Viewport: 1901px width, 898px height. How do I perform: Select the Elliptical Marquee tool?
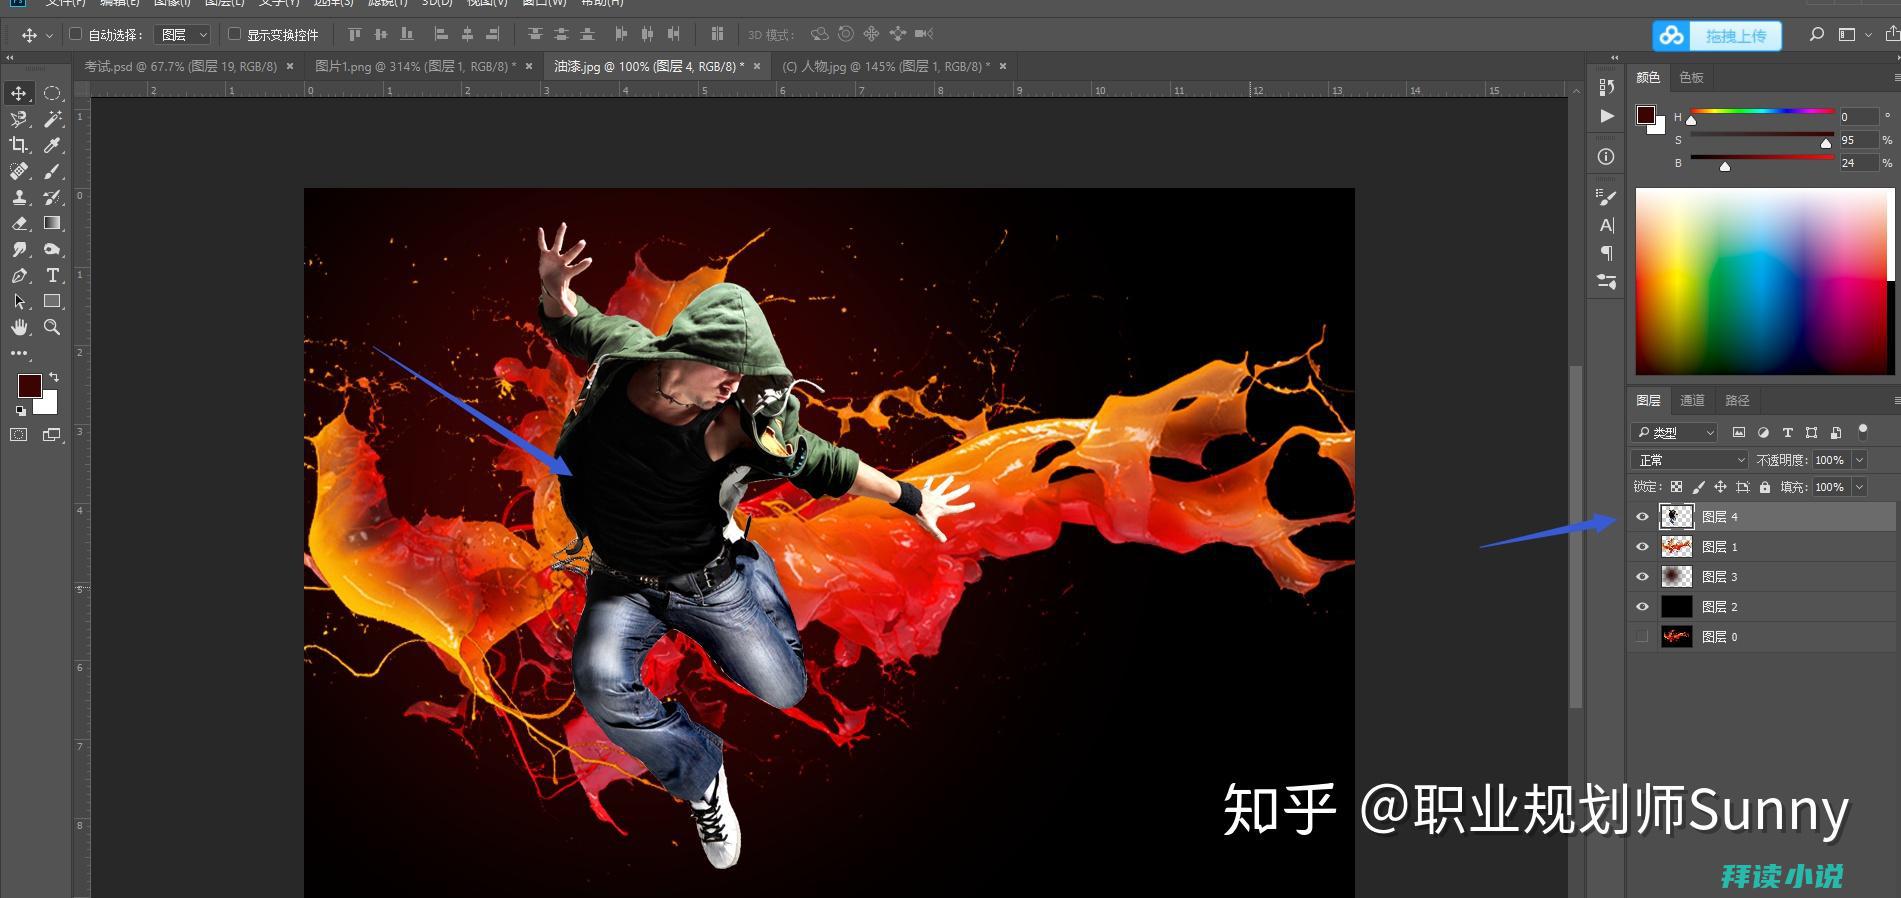[x=53, y=93]
